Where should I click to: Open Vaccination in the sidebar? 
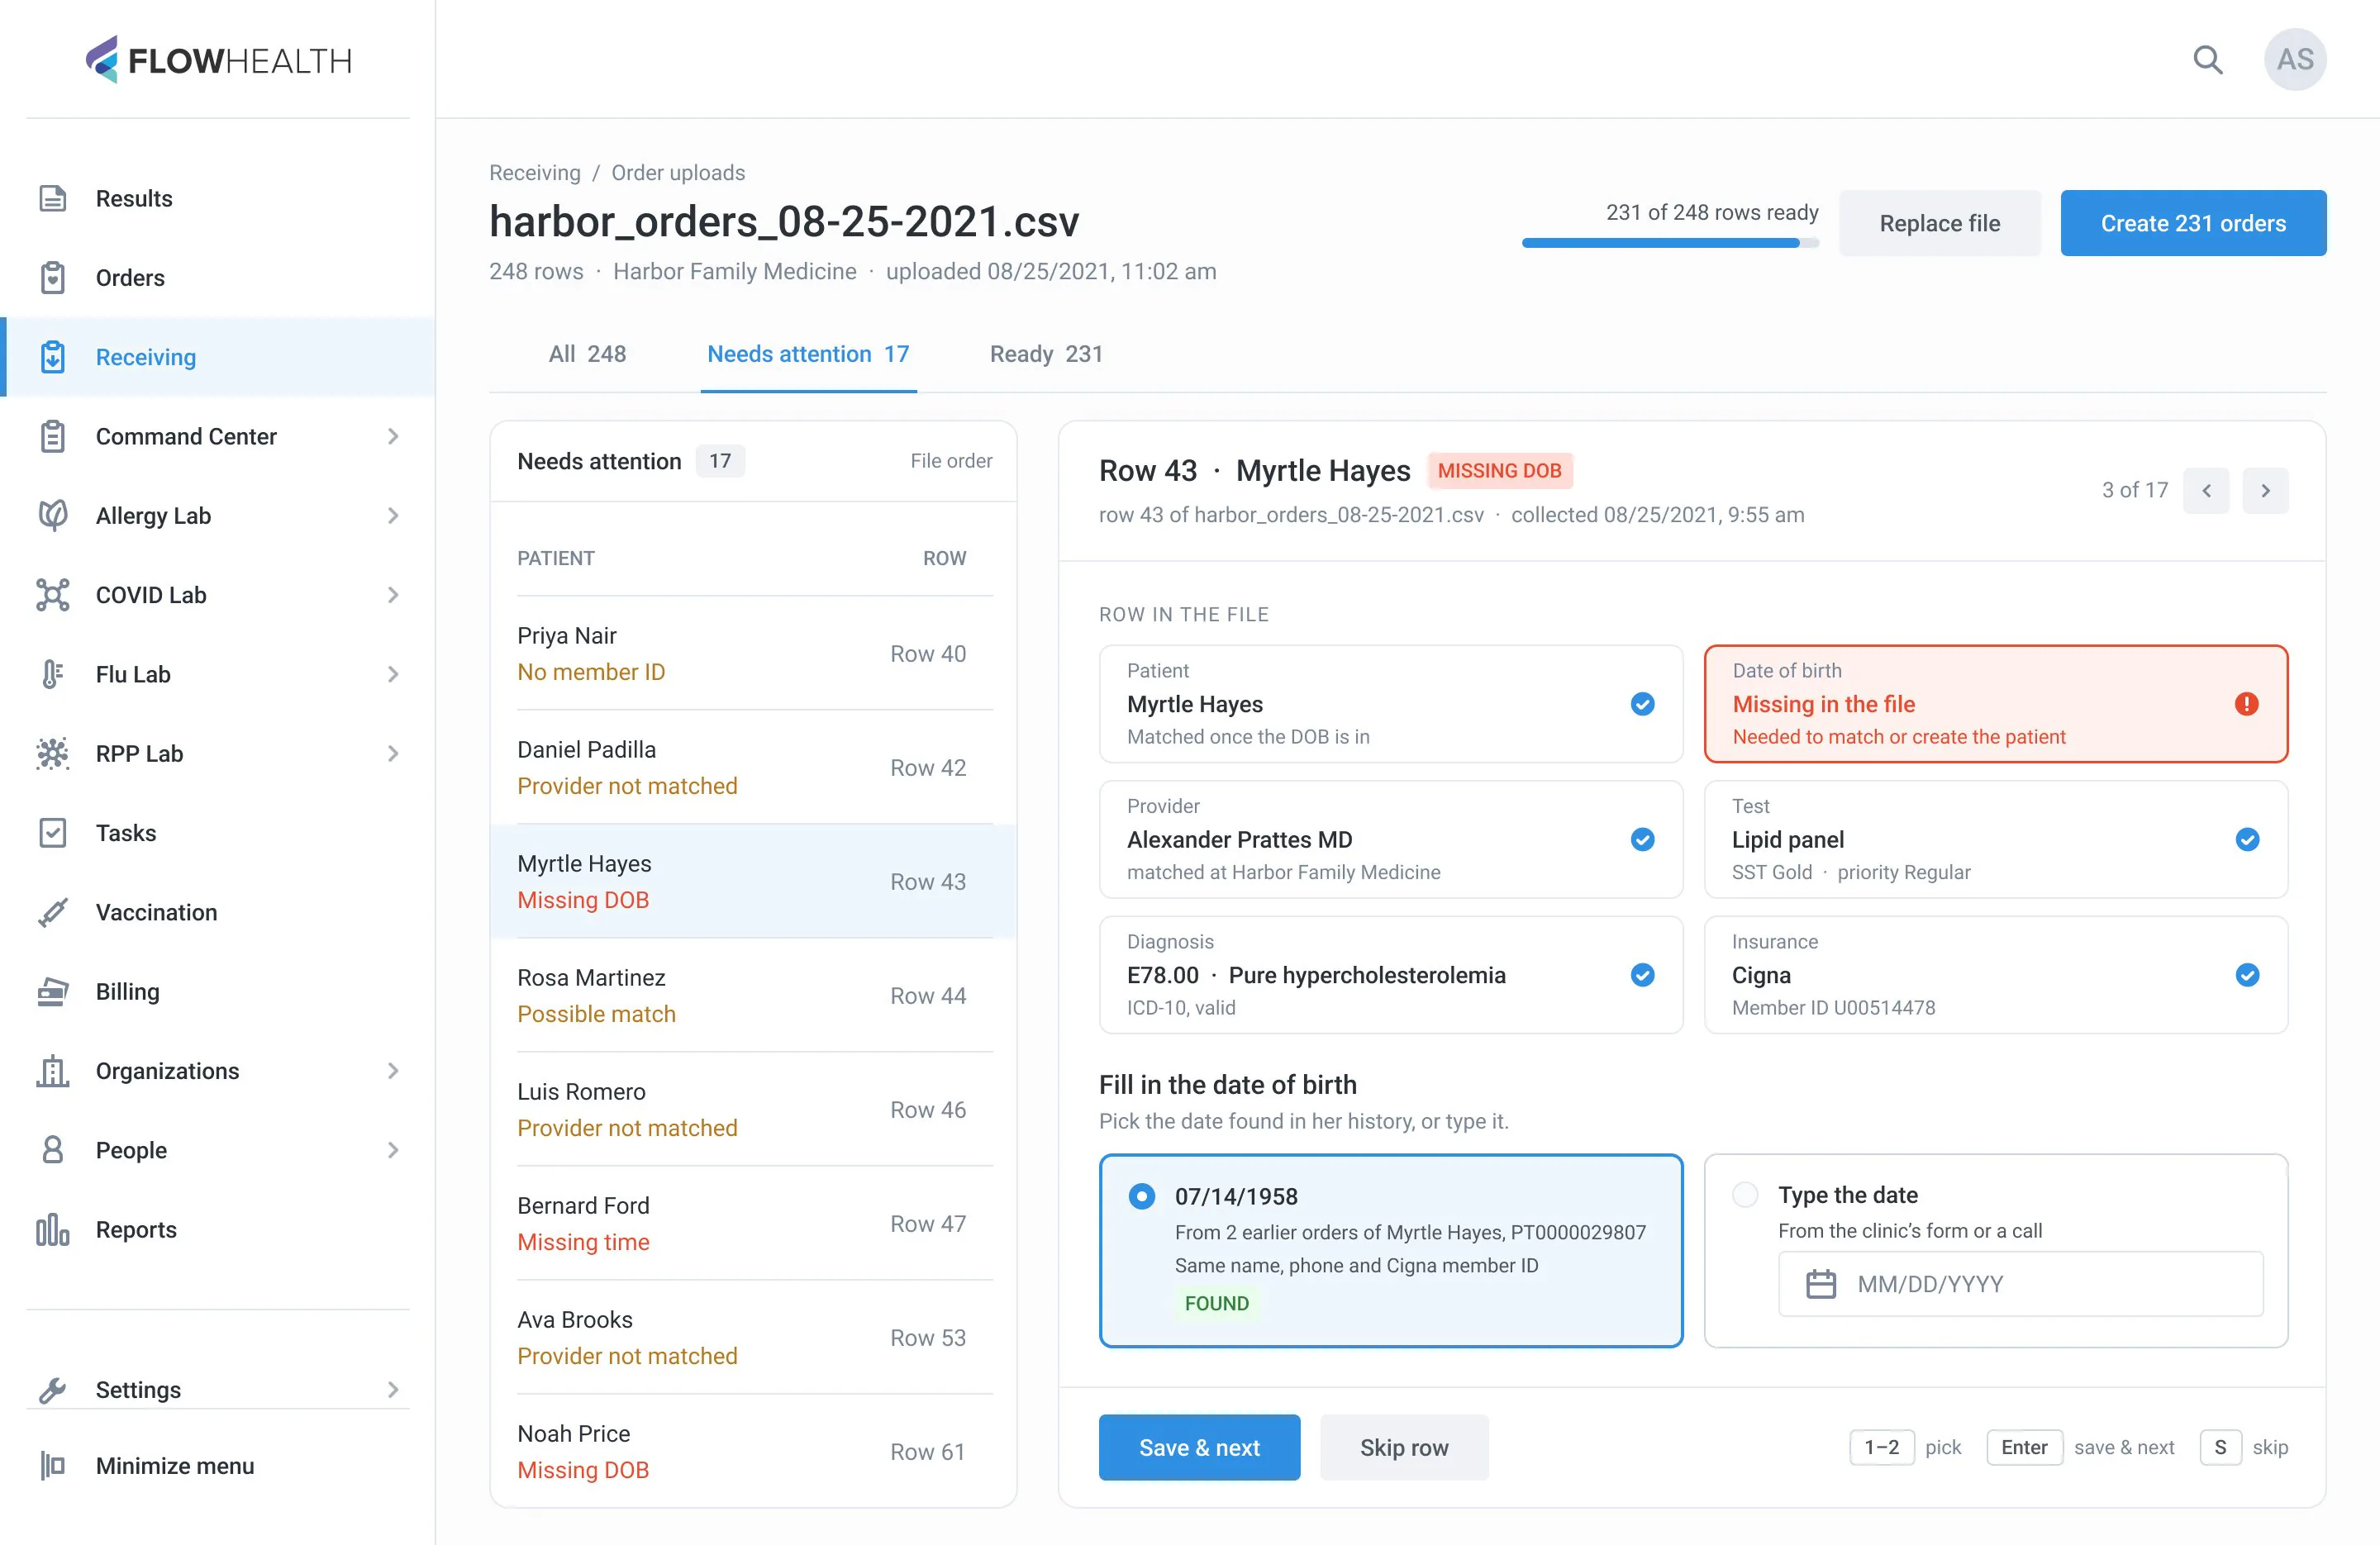coord(218,912)
